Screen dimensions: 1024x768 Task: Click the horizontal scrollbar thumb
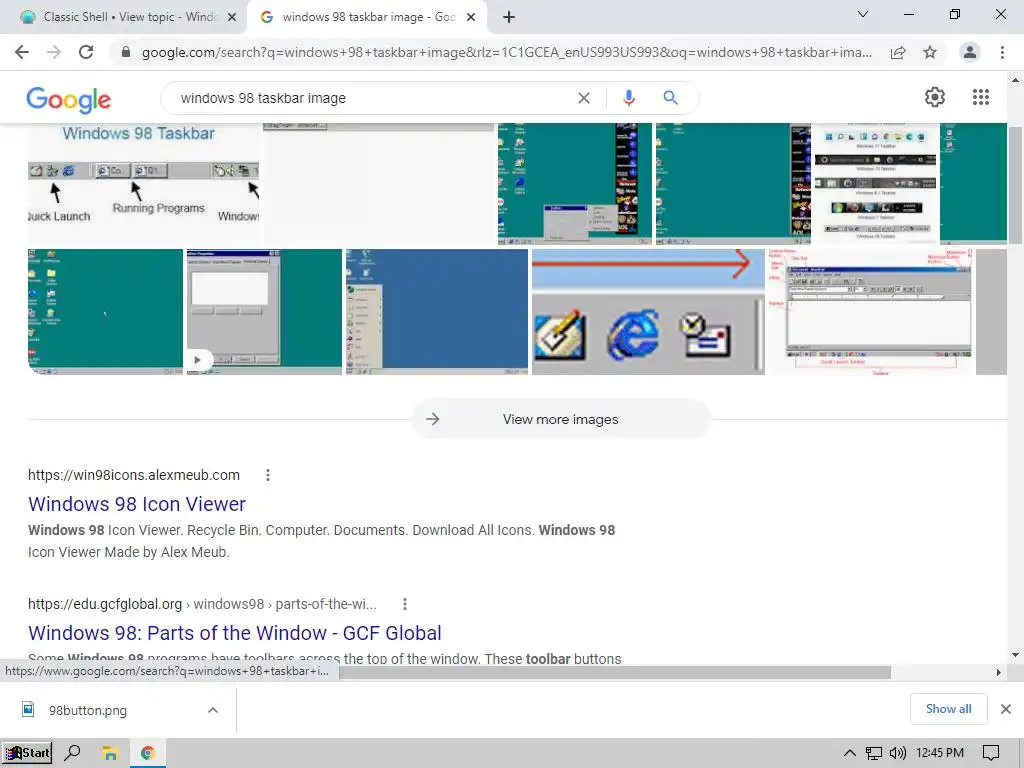[x=614, y=673]
